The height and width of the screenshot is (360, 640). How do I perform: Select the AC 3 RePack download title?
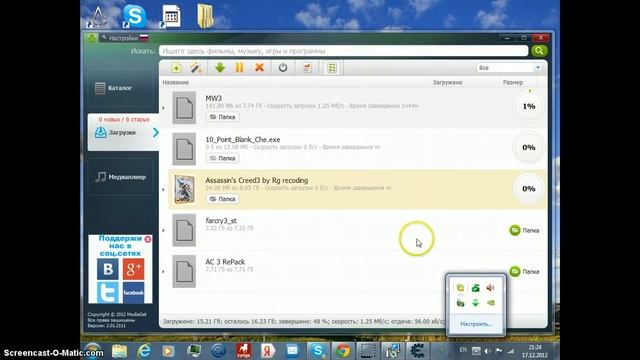point(225,262)
